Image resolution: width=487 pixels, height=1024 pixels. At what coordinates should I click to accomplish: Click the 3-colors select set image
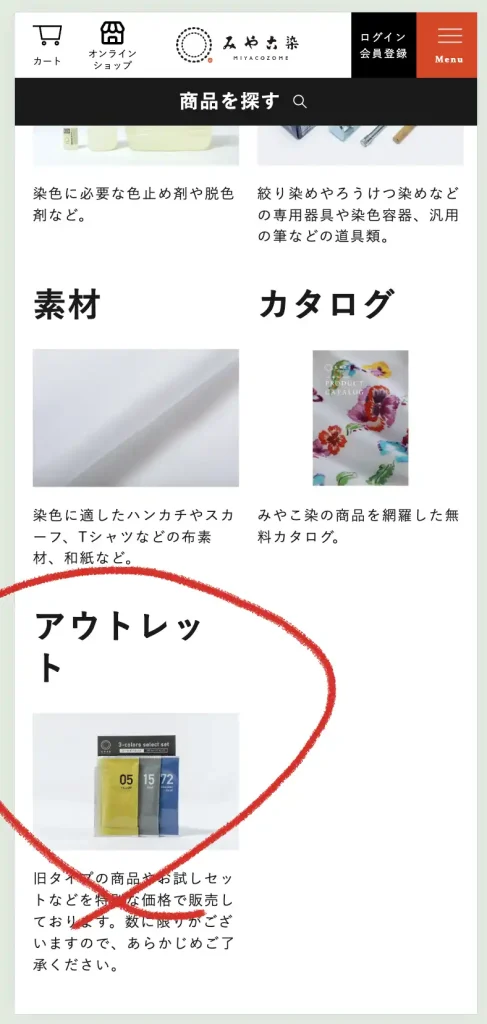tap(136, 781)
